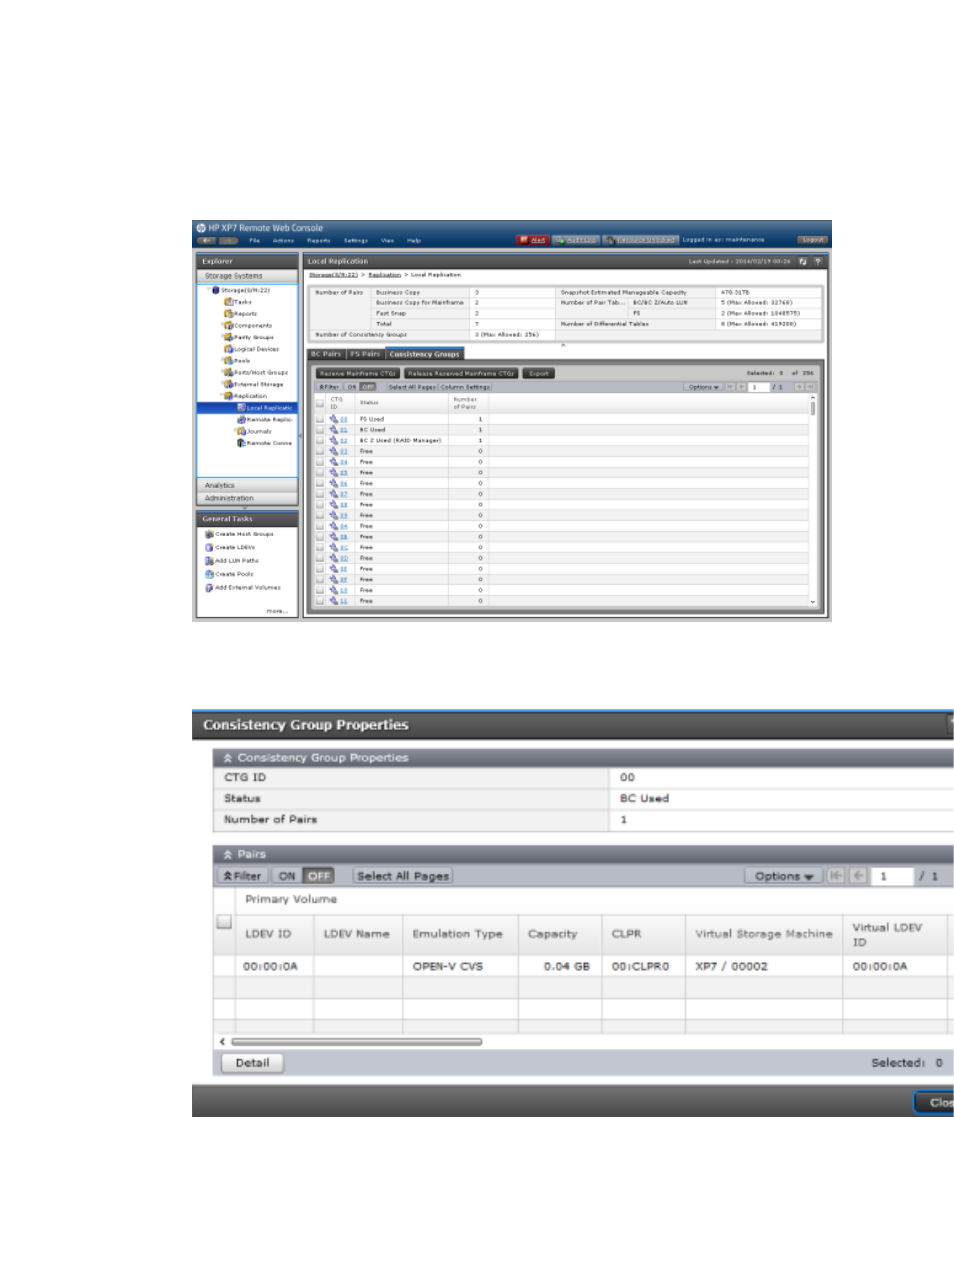Click the Create Host Groups task icon
Screen dimensions: 954x1270
tap(209, 534)
